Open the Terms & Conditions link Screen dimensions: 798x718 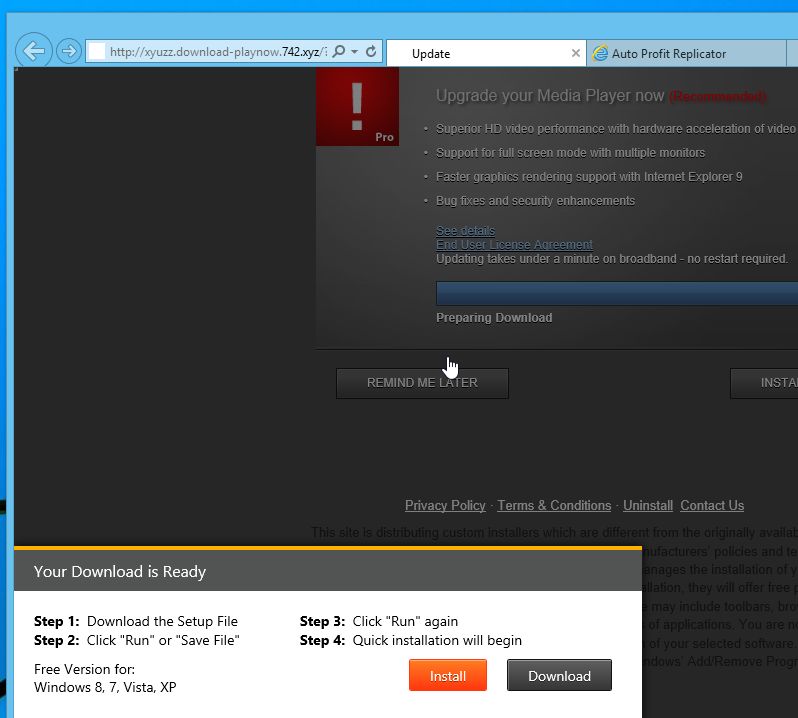(554, 505)
